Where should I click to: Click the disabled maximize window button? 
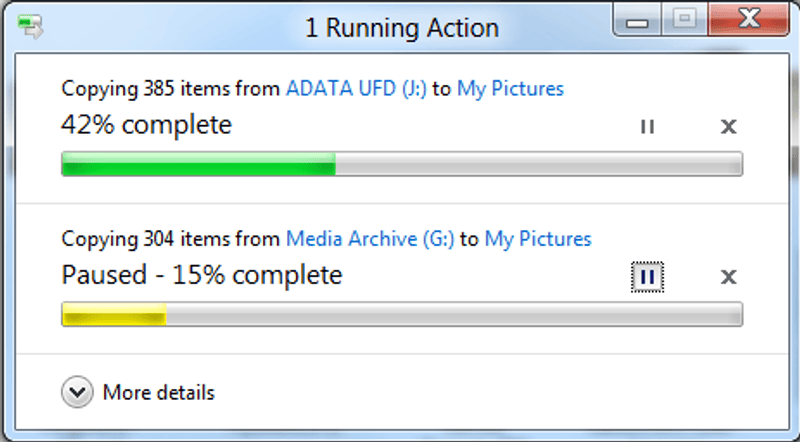pos(684,21)
